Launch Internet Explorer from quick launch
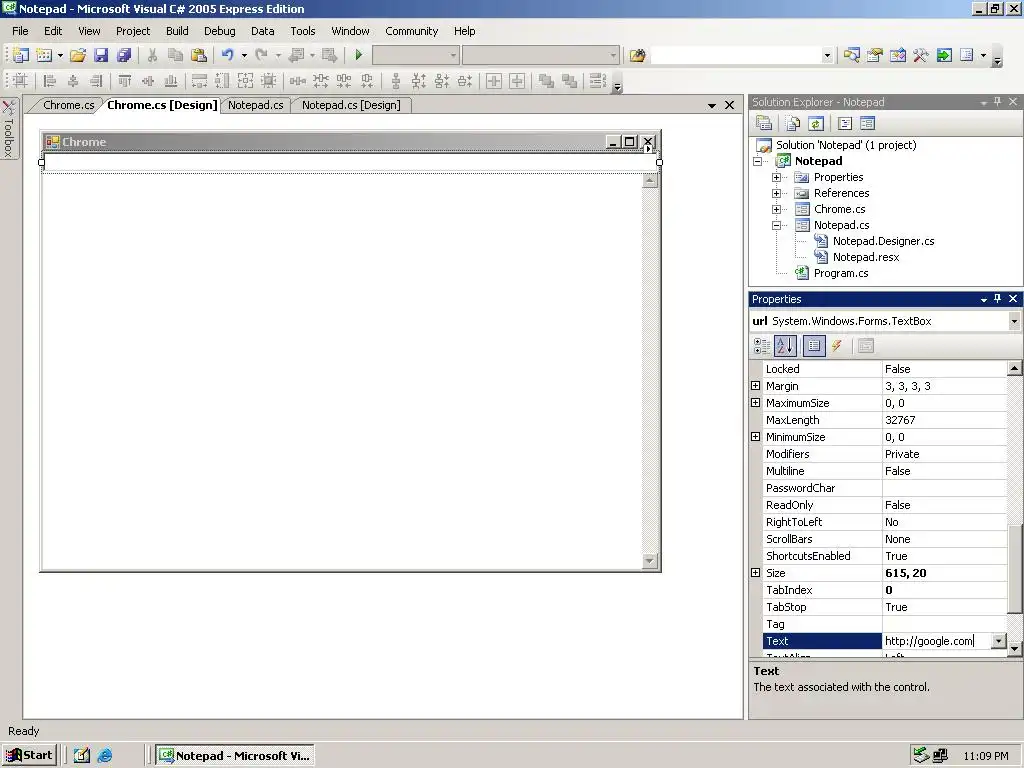The image size is (1024, 768). coord(104,756)
